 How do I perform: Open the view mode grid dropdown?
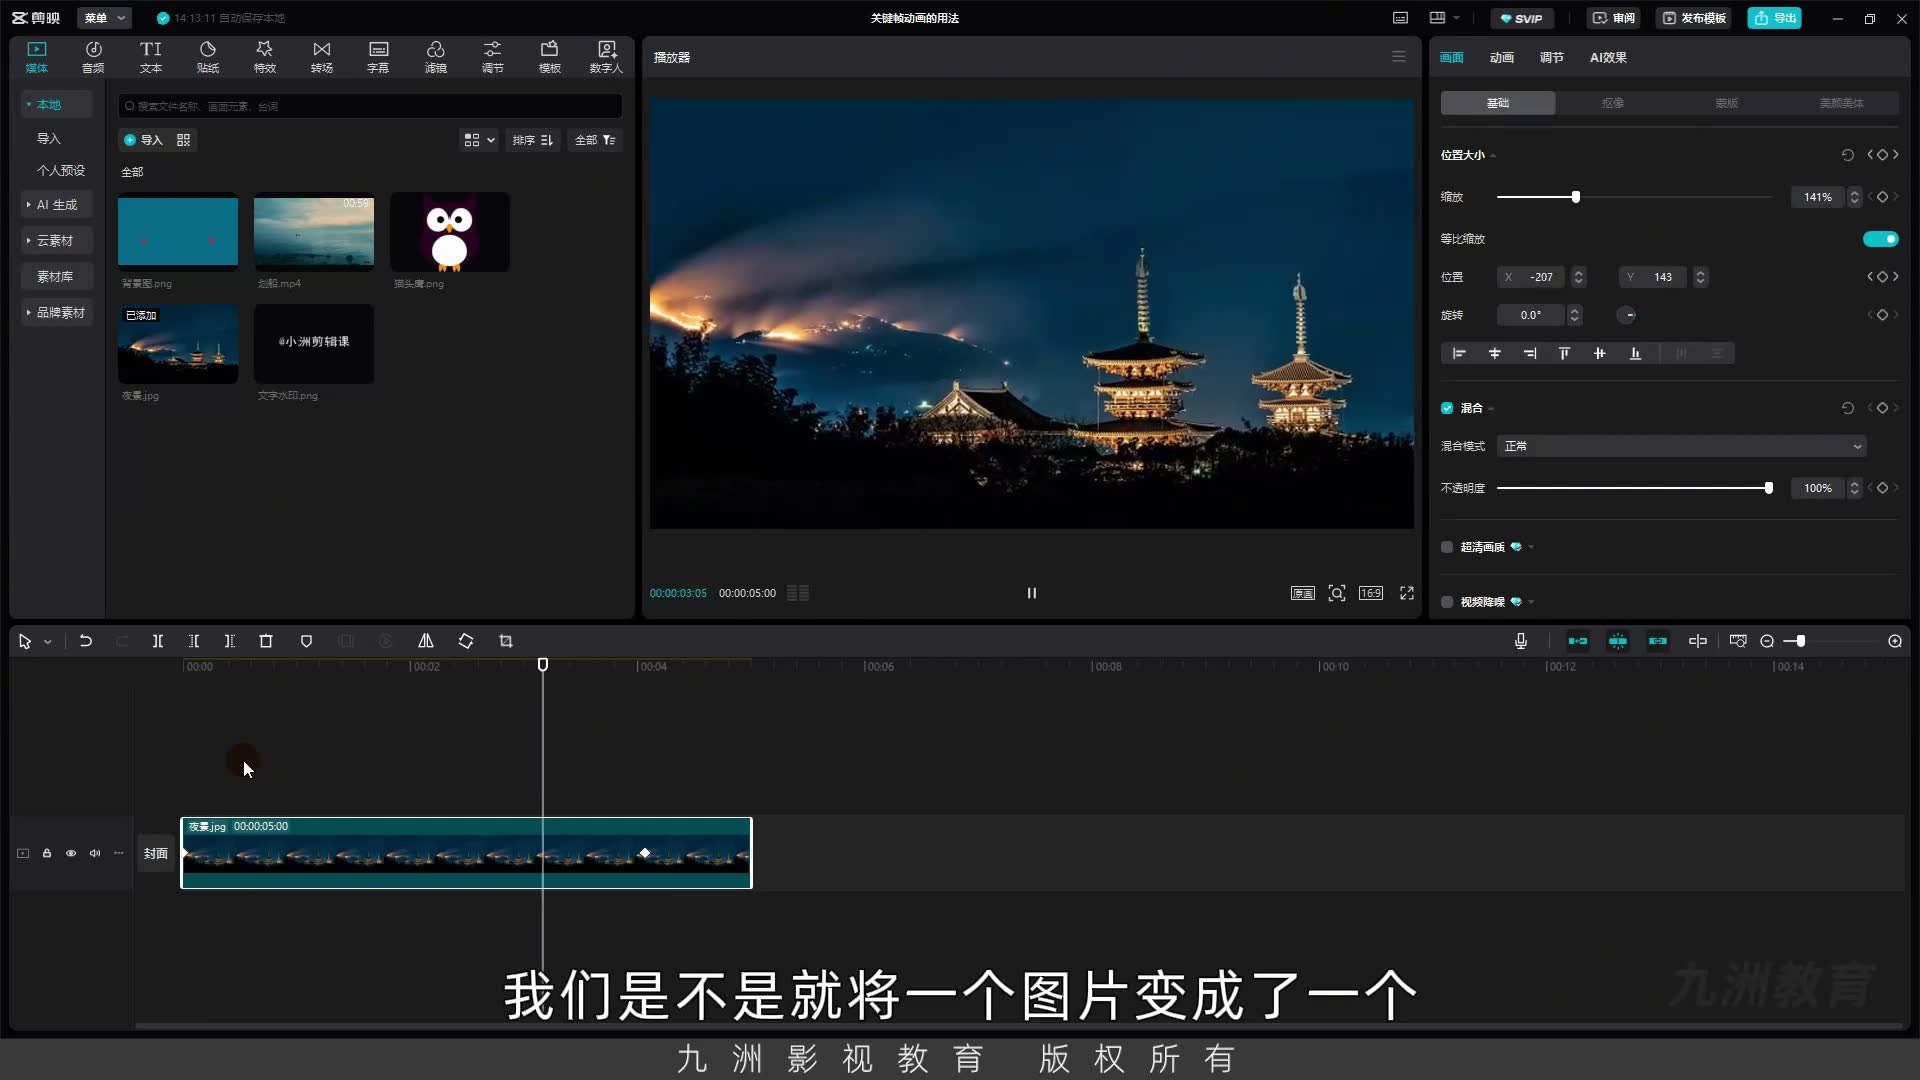[x=479, y=140]
